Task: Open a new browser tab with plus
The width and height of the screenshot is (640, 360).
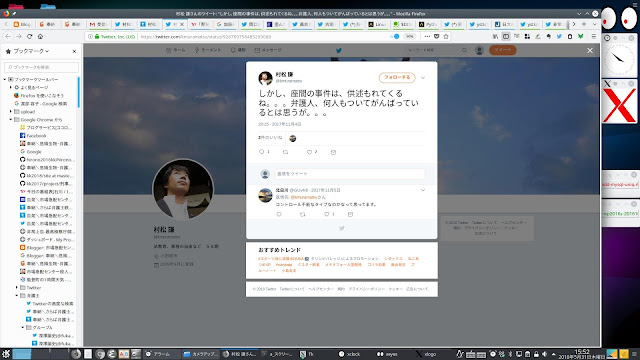Action: 584,24
